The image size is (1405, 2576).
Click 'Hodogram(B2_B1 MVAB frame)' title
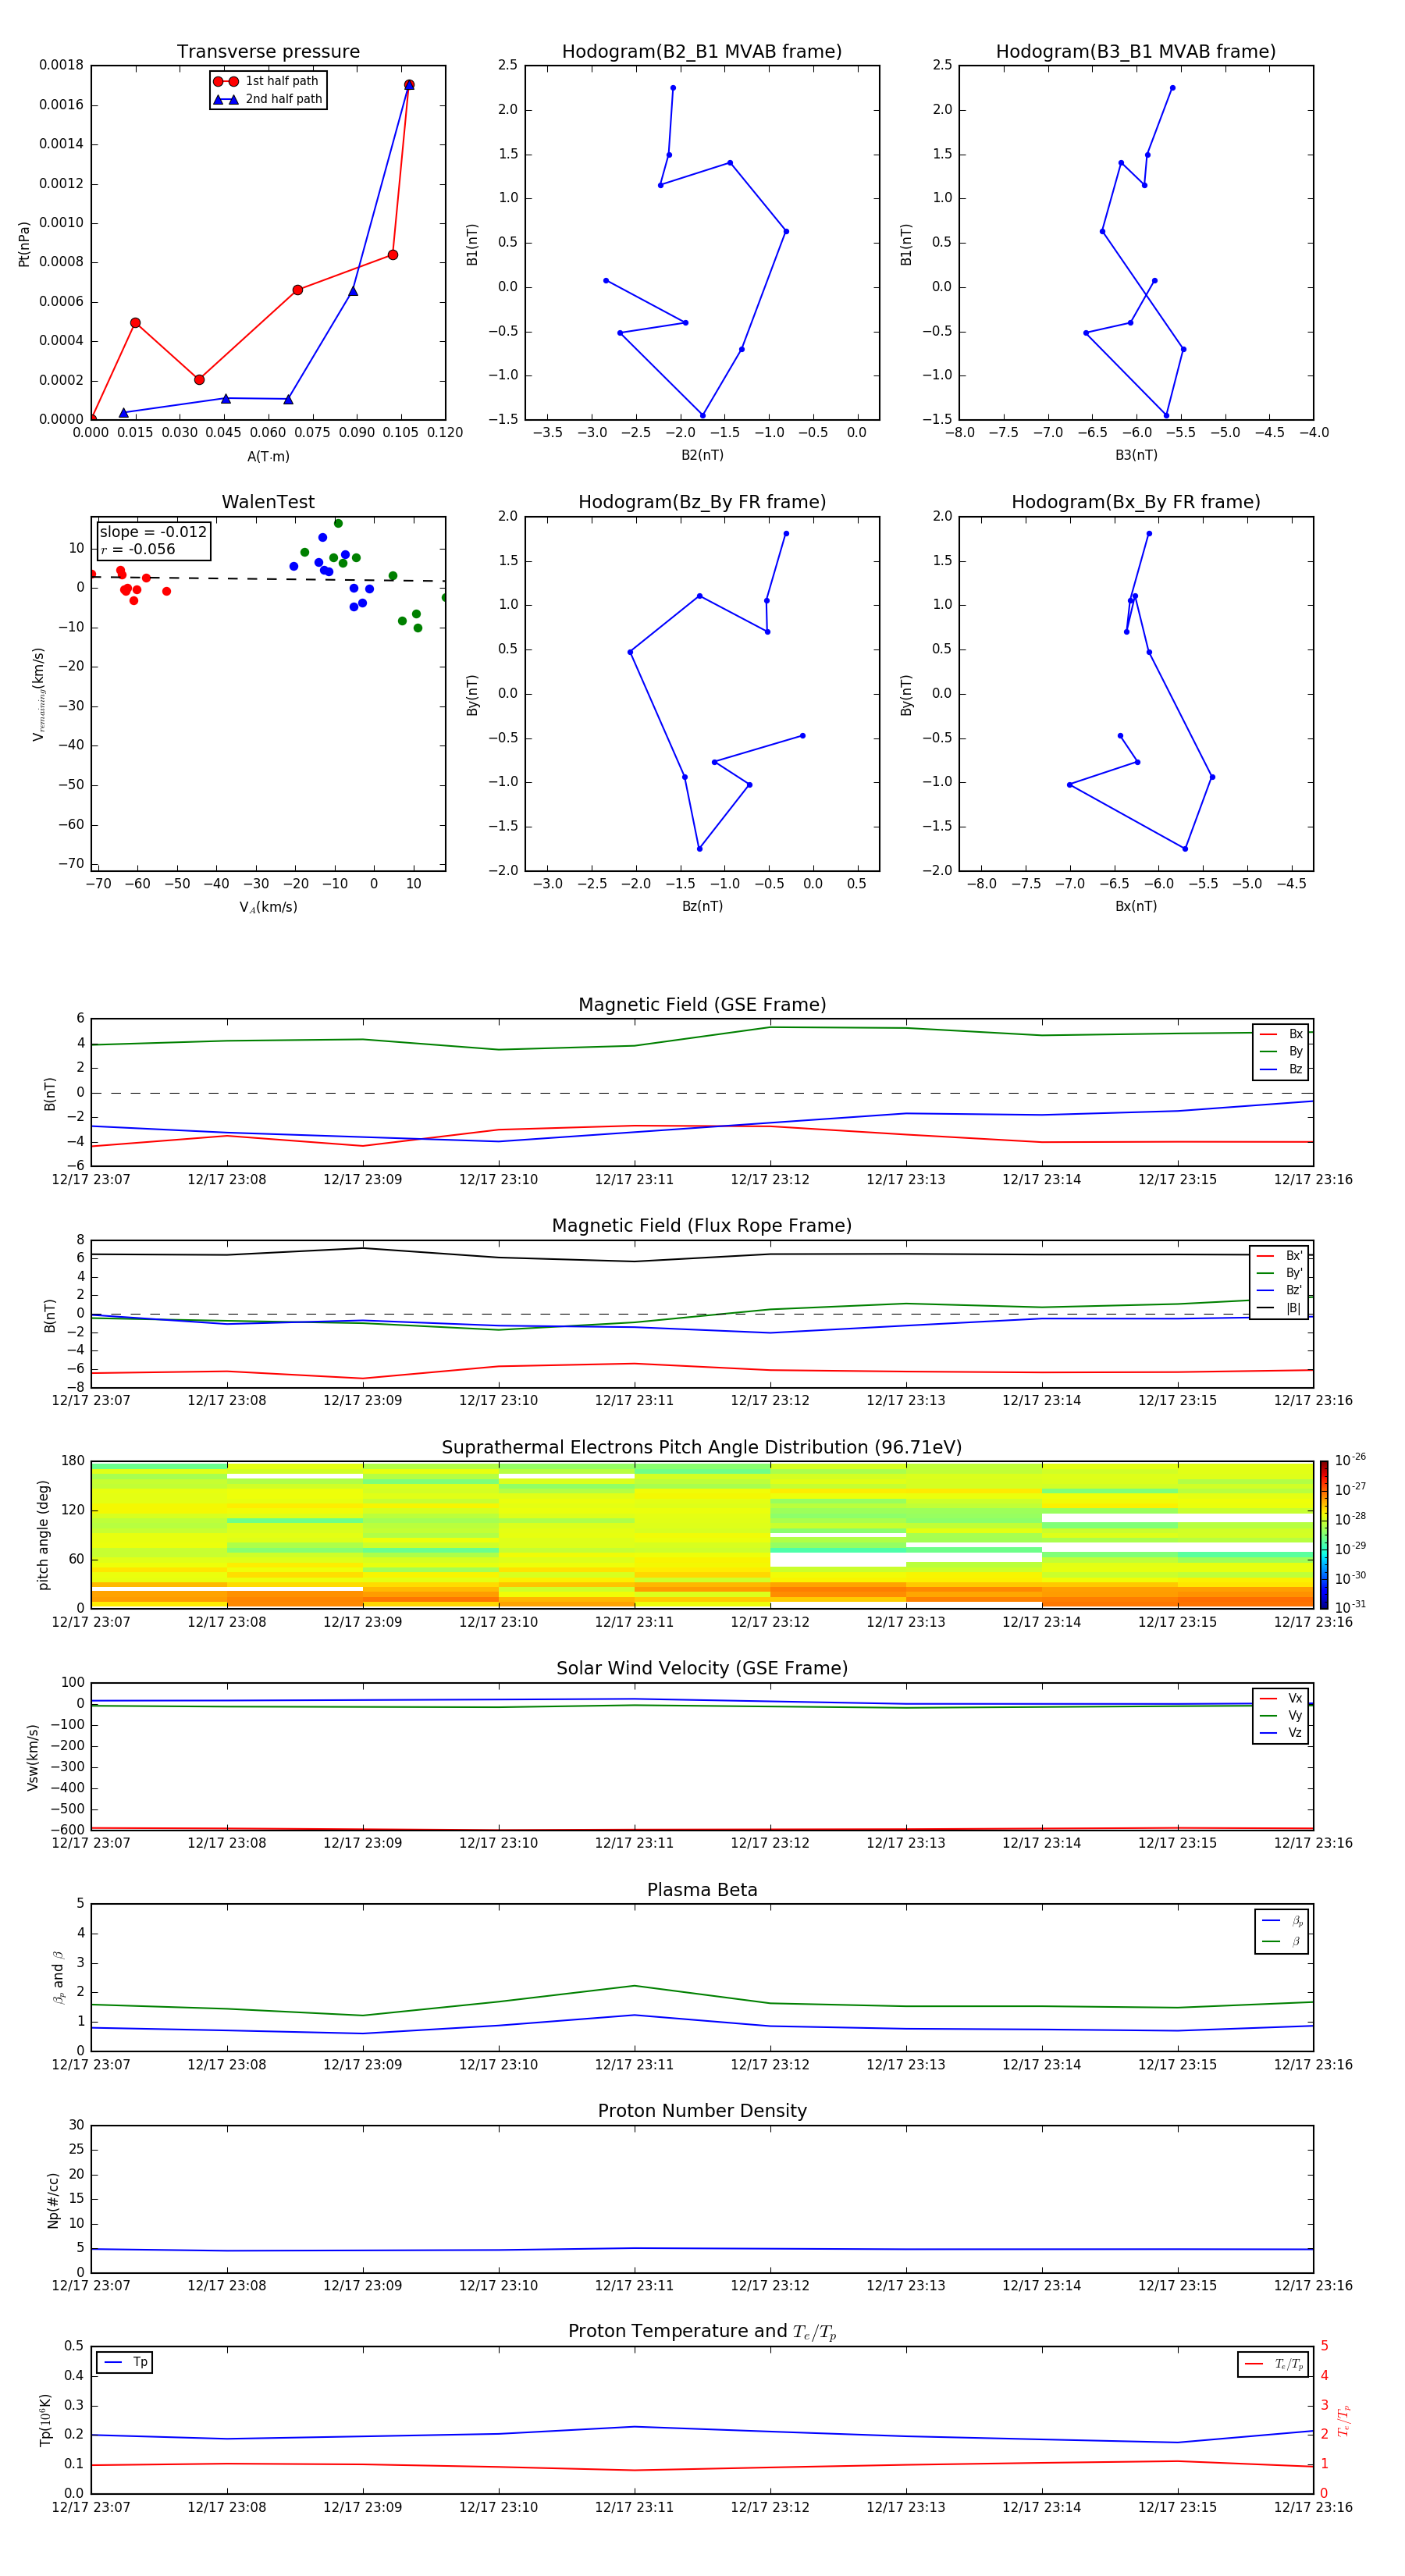click(702, 52)
